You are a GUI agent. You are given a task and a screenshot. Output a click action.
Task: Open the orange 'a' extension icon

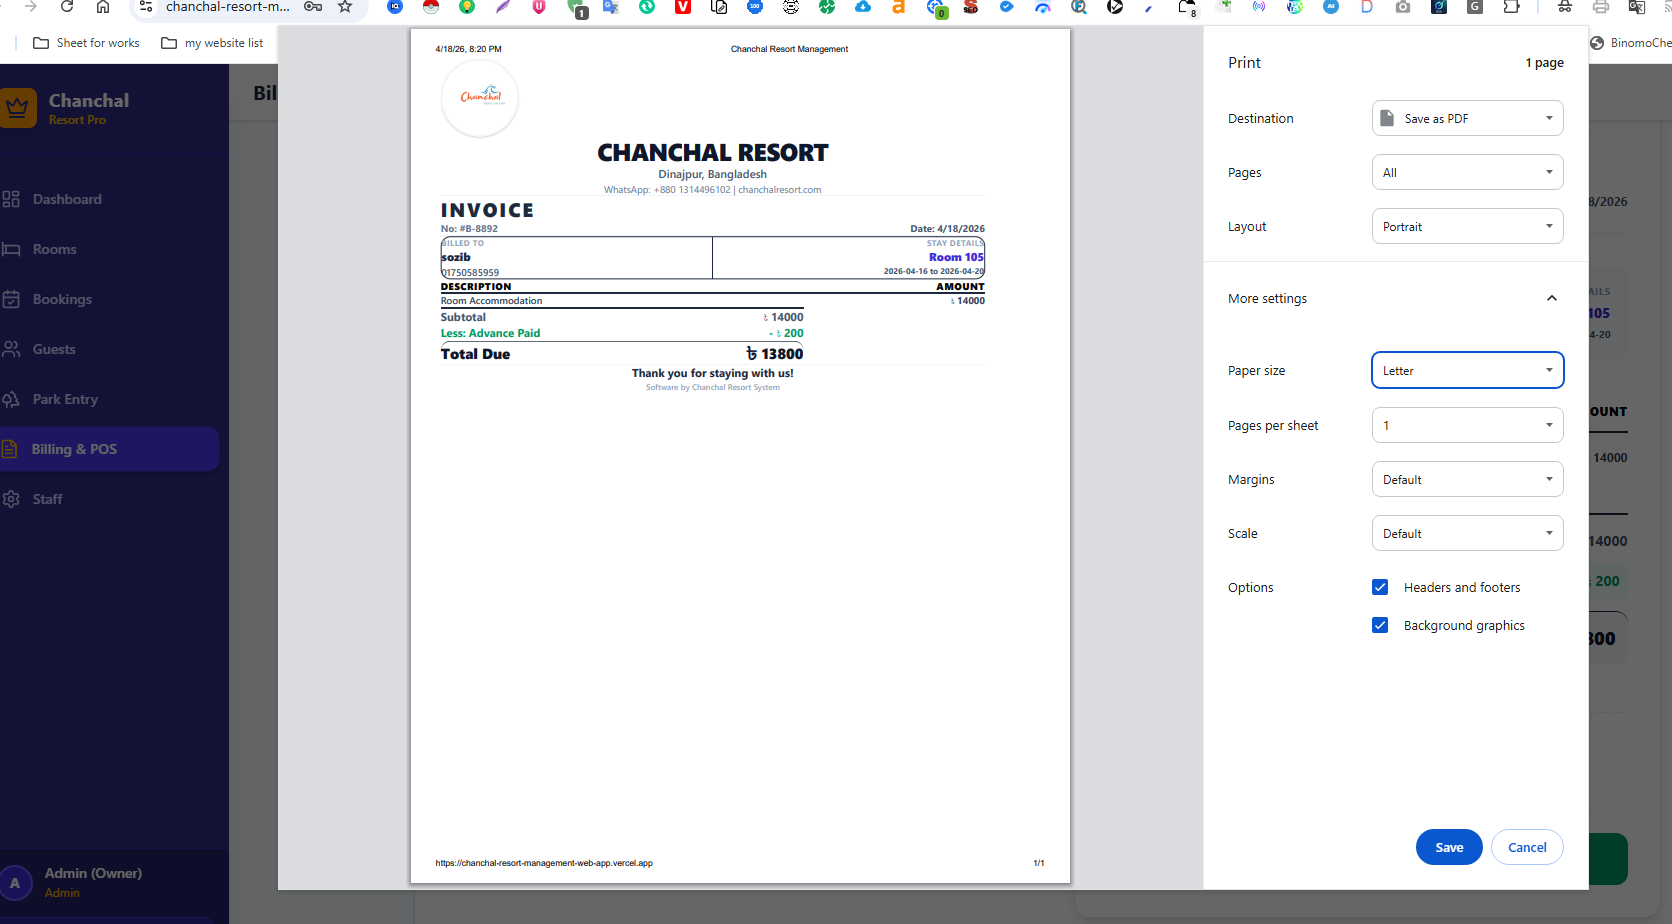(x=898, y=7)
